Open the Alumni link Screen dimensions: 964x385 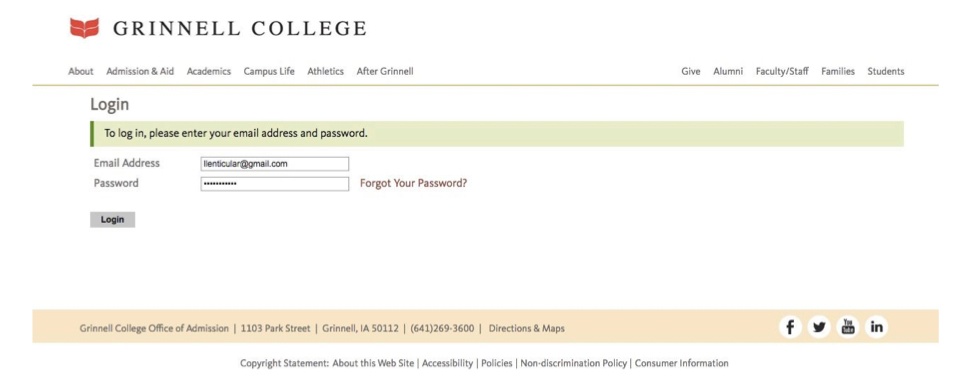point(729,71)
